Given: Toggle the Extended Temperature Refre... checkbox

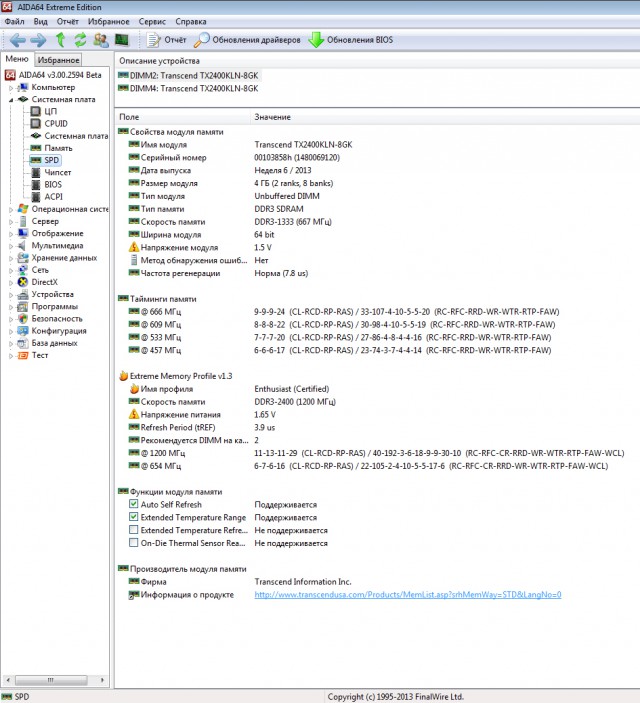Looking at the screenshot, I should click(133, 529).
